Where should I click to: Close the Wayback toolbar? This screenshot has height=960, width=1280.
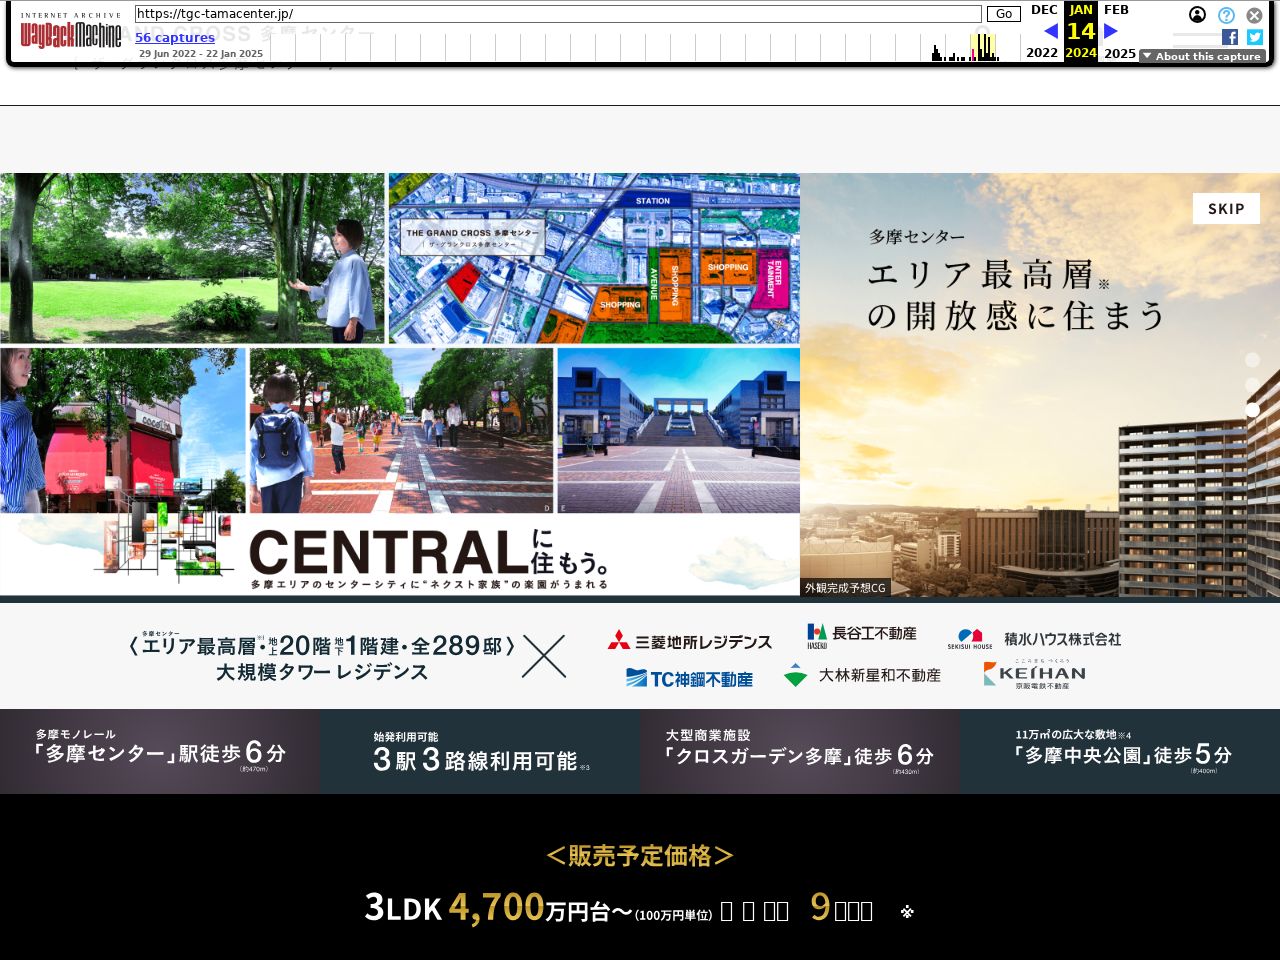[1254, 15]
